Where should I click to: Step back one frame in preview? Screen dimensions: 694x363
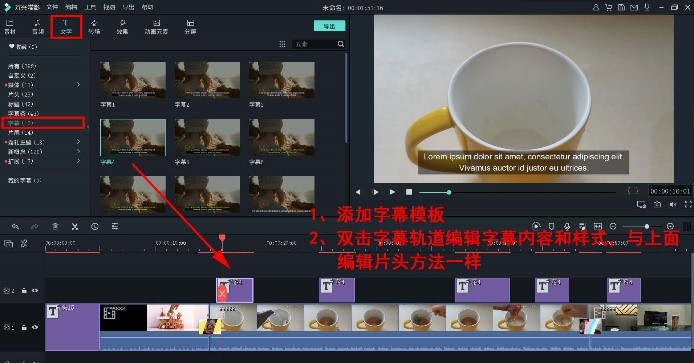point(358,192)
